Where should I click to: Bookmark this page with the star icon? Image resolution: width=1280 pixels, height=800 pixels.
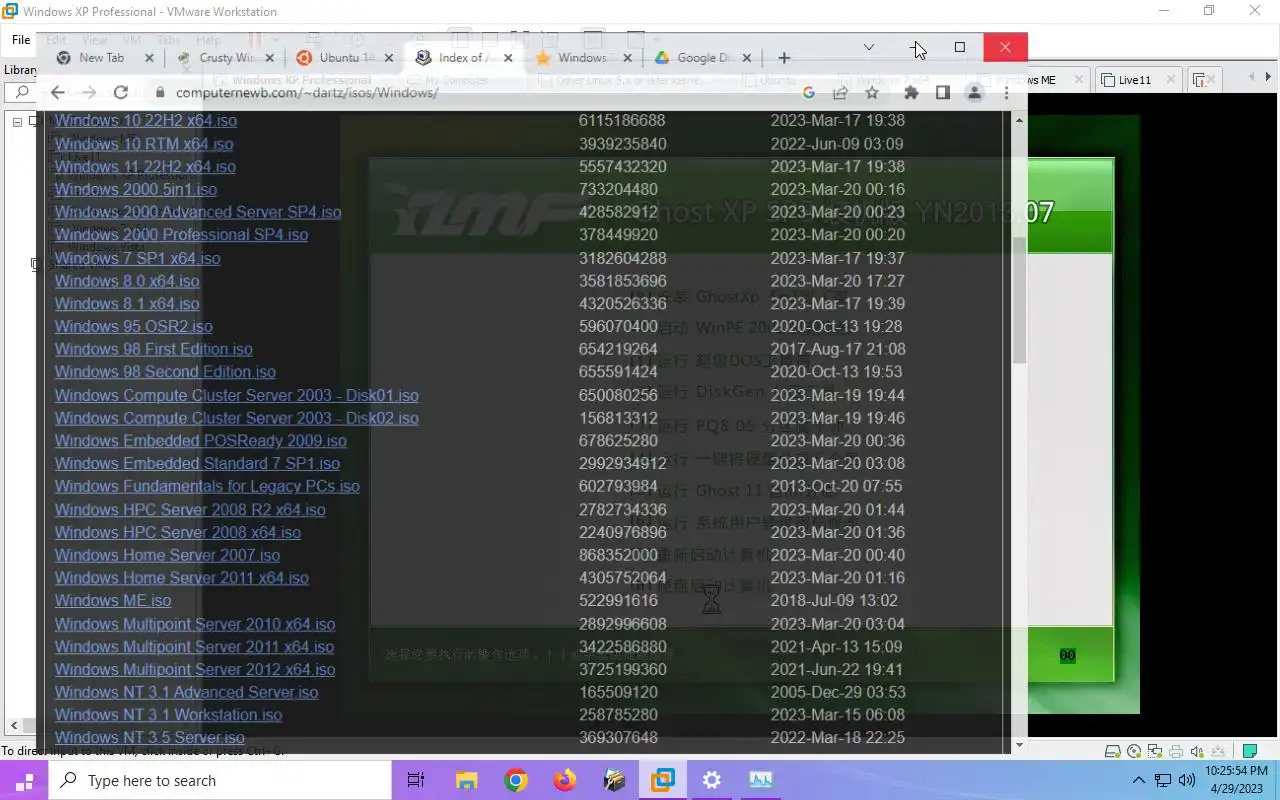[x=872, y=93]
